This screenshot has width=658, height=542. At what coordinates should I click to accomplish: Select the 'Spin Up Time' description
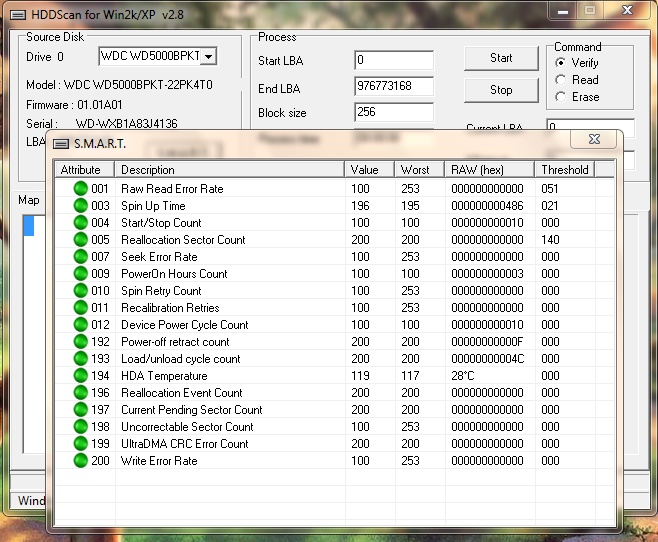(153, 206)
